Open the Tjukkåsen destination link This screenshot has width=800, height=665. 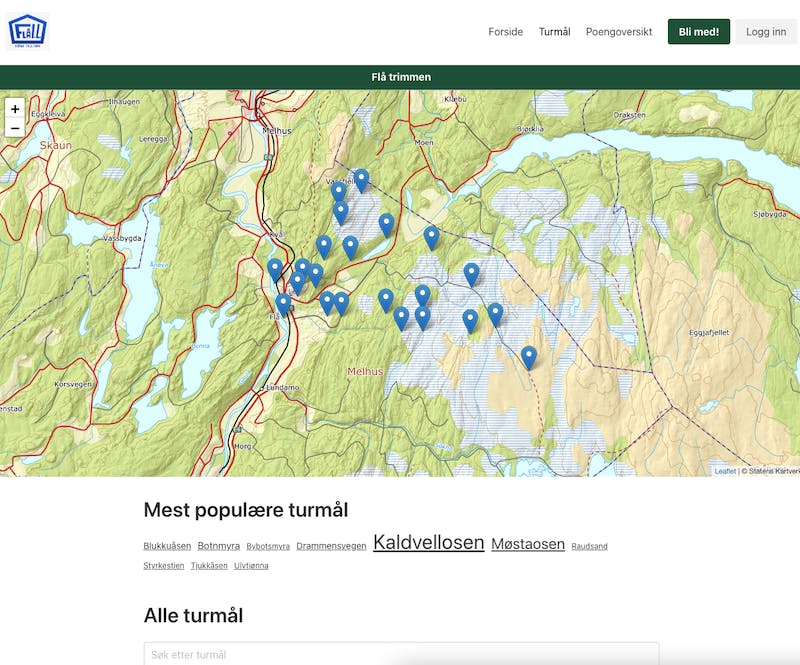209,566
